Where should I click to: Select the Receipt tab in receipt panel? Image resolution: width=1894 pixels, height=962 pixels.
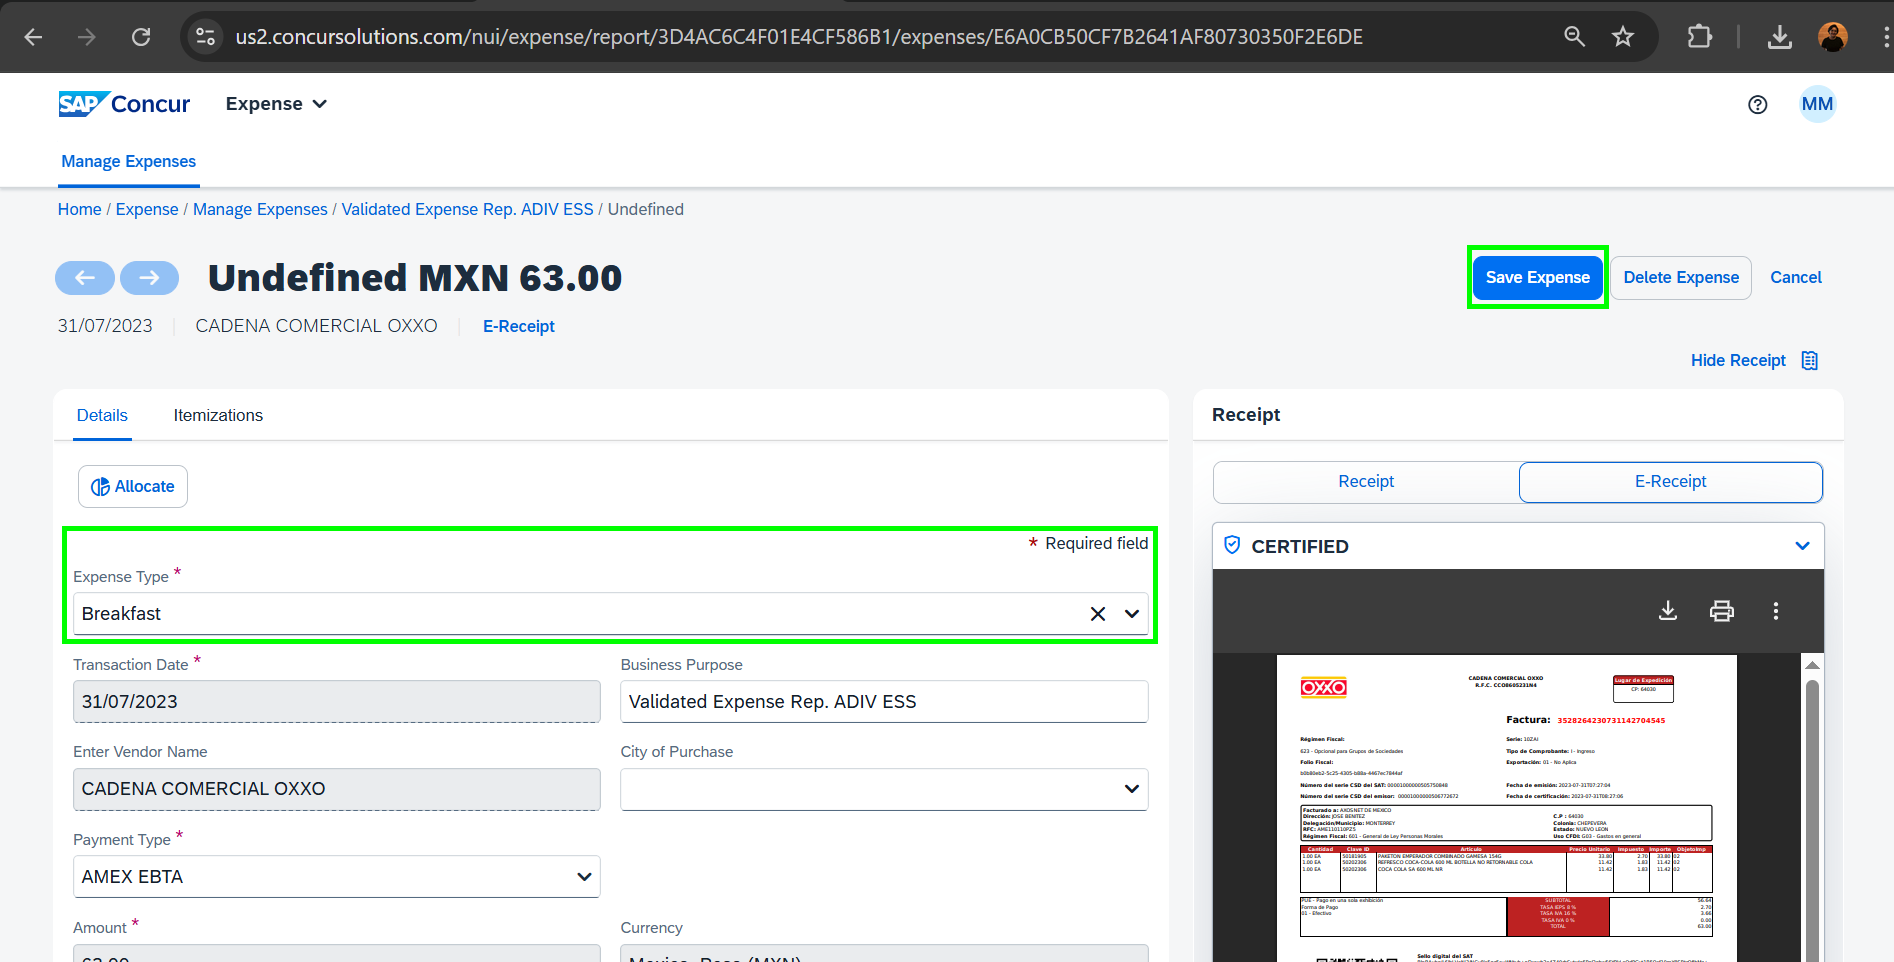tap(1366, 482)
